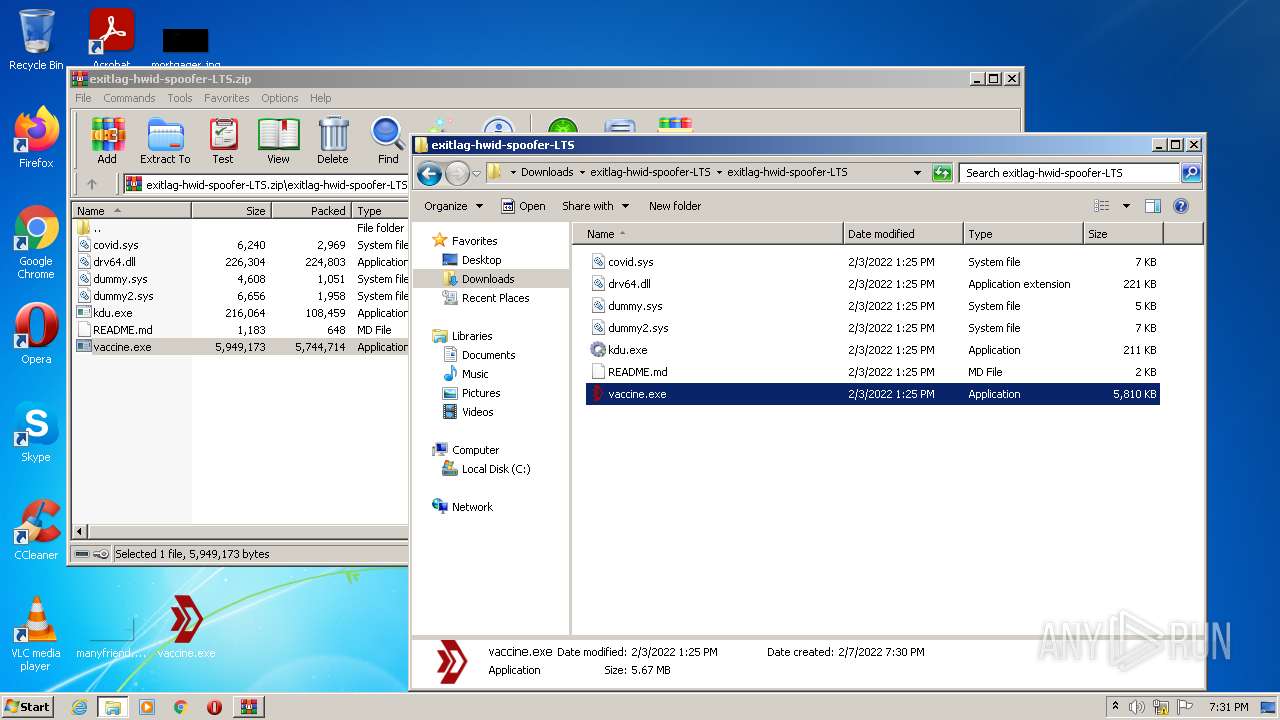The width and height of the screenshot is (1280, 720).
Task: Open Opera desktop shortcut
Action: click(36, 333)
